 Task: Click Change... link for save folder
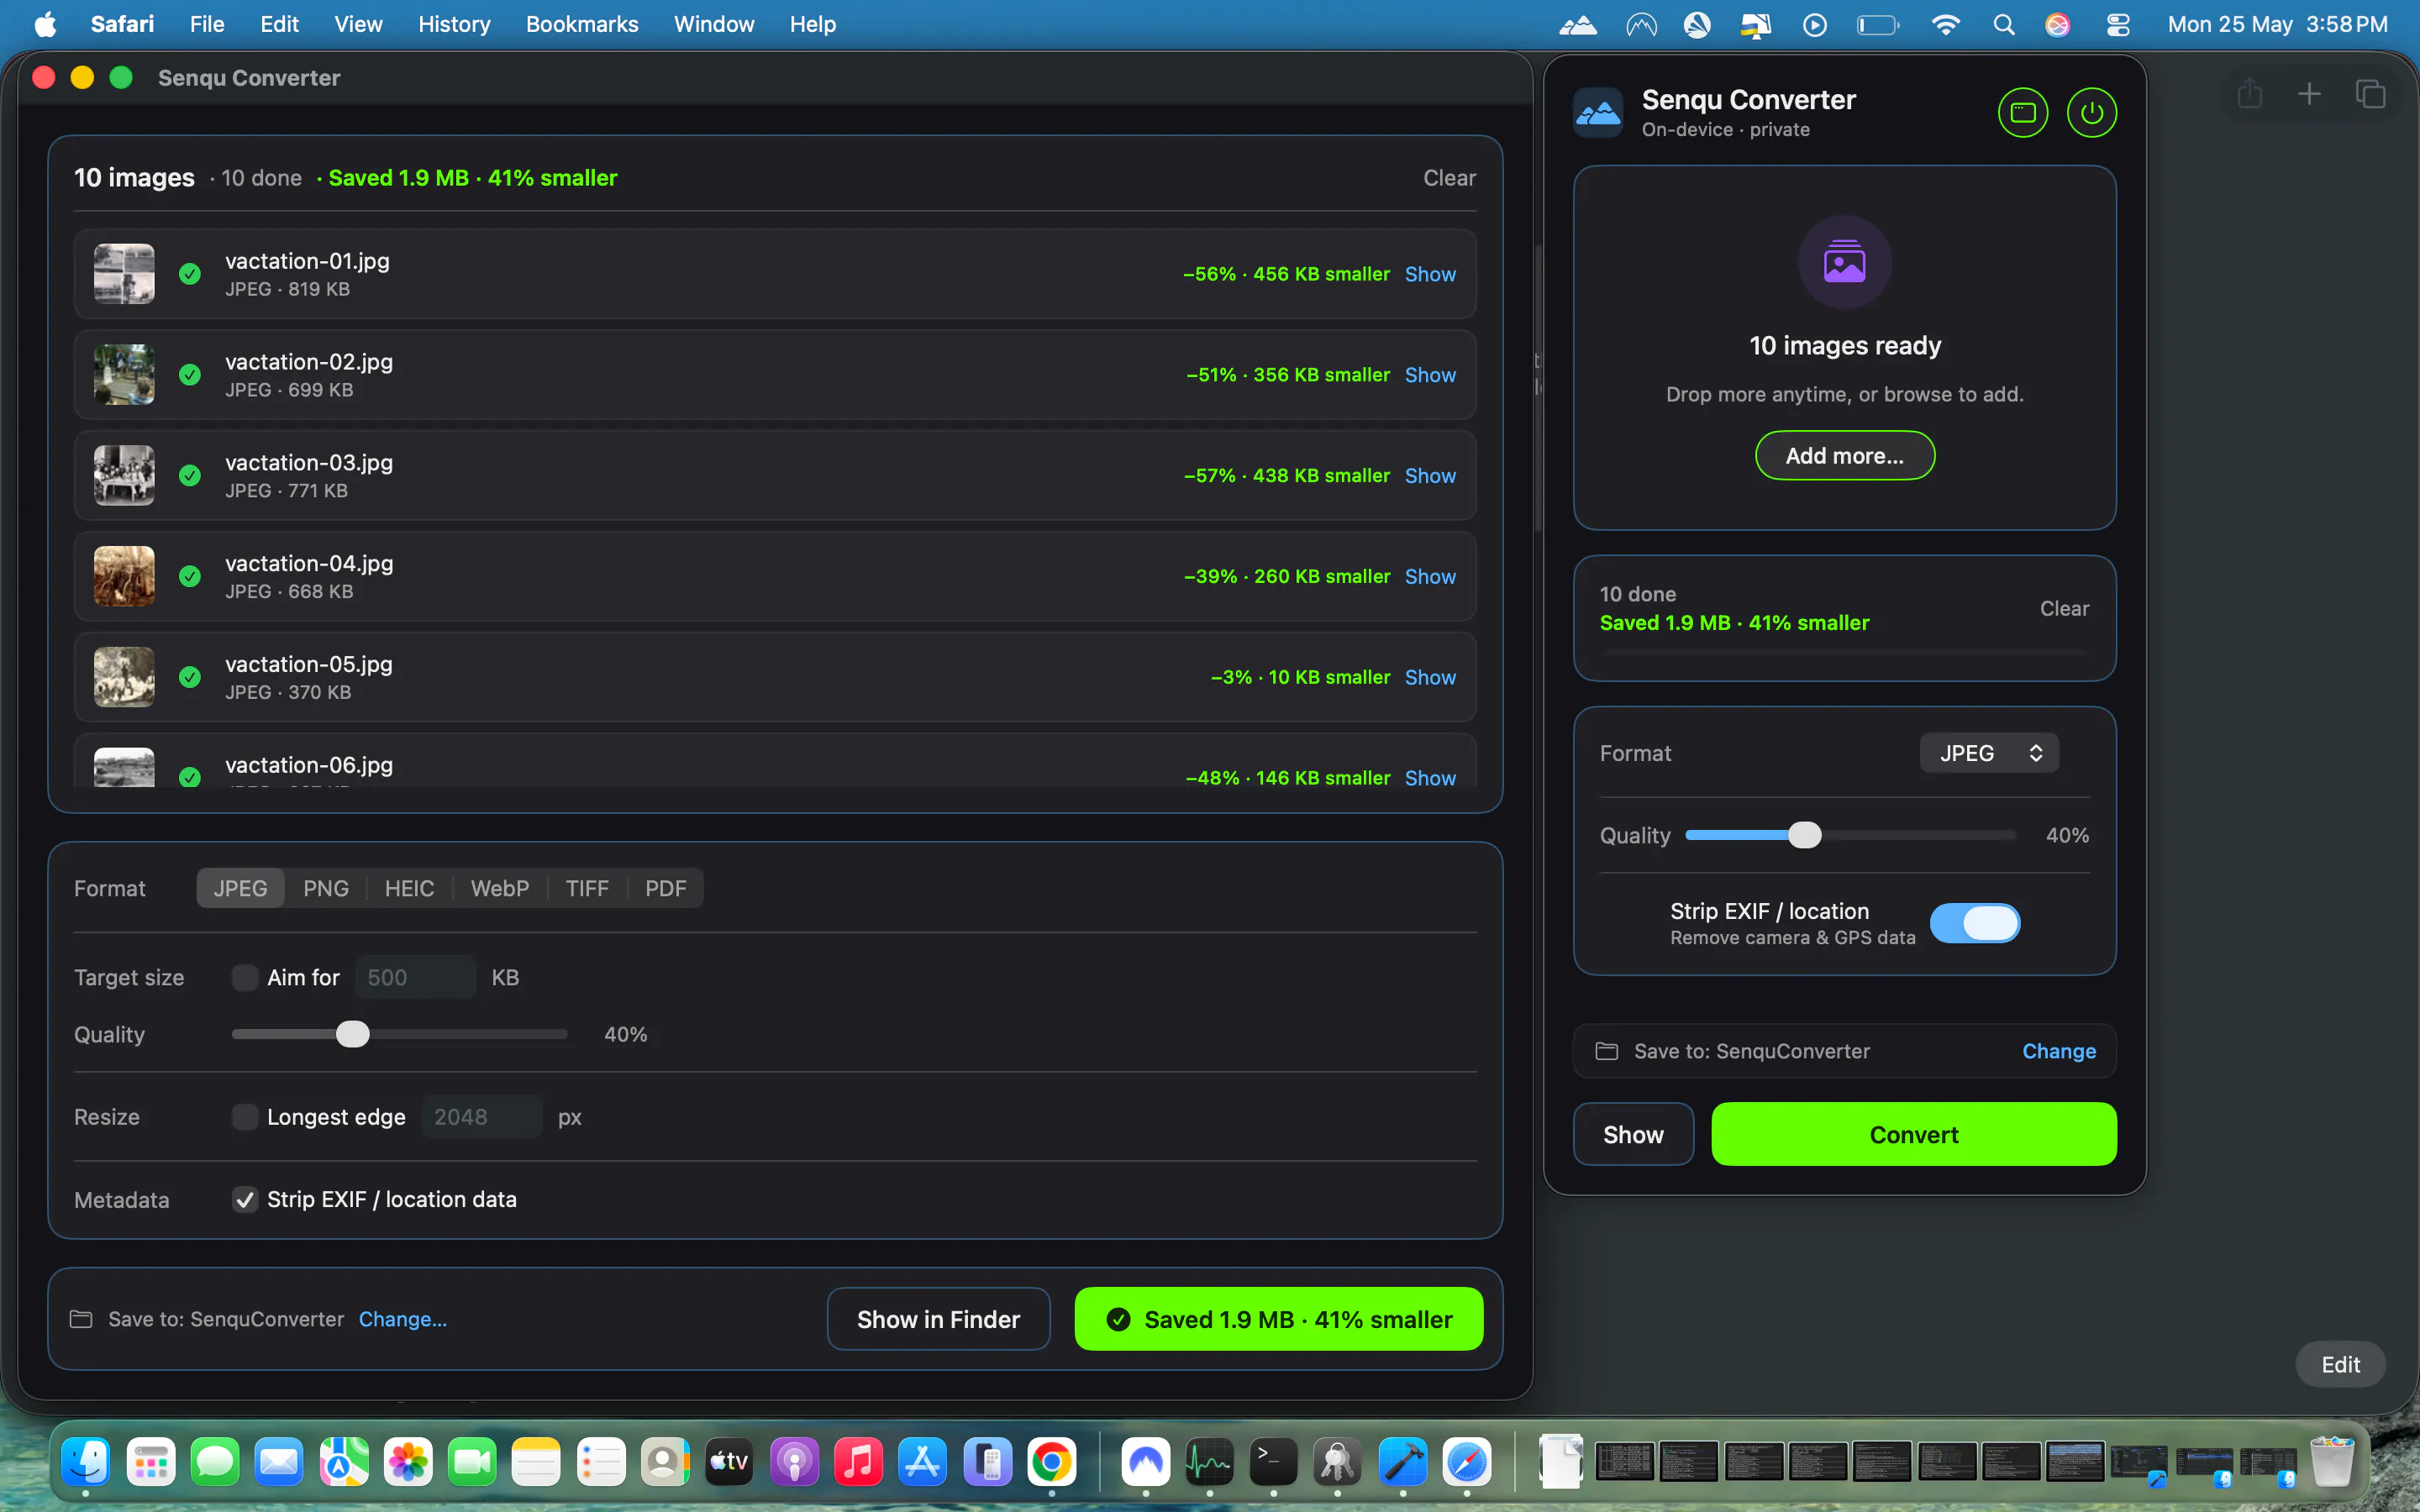click(x=403, y=1319)
